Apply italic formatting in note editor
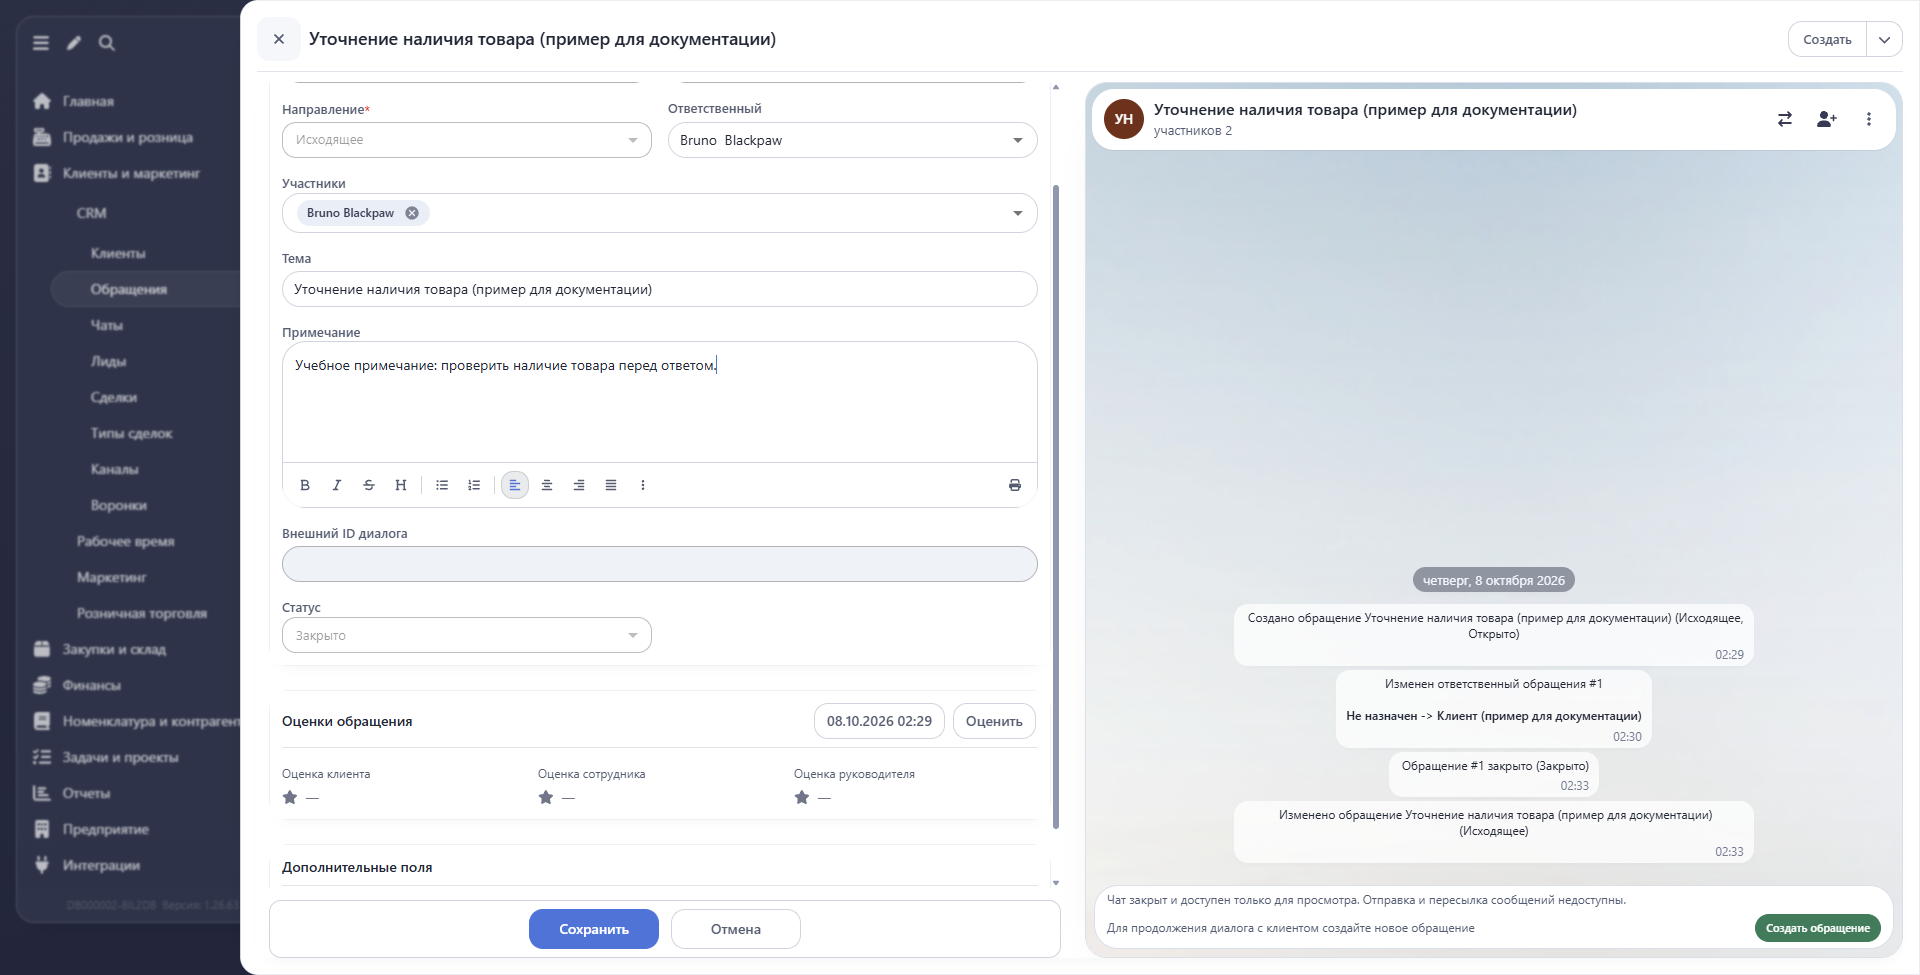This screenshot has height=975, width=1920. [x=337, y=485]
